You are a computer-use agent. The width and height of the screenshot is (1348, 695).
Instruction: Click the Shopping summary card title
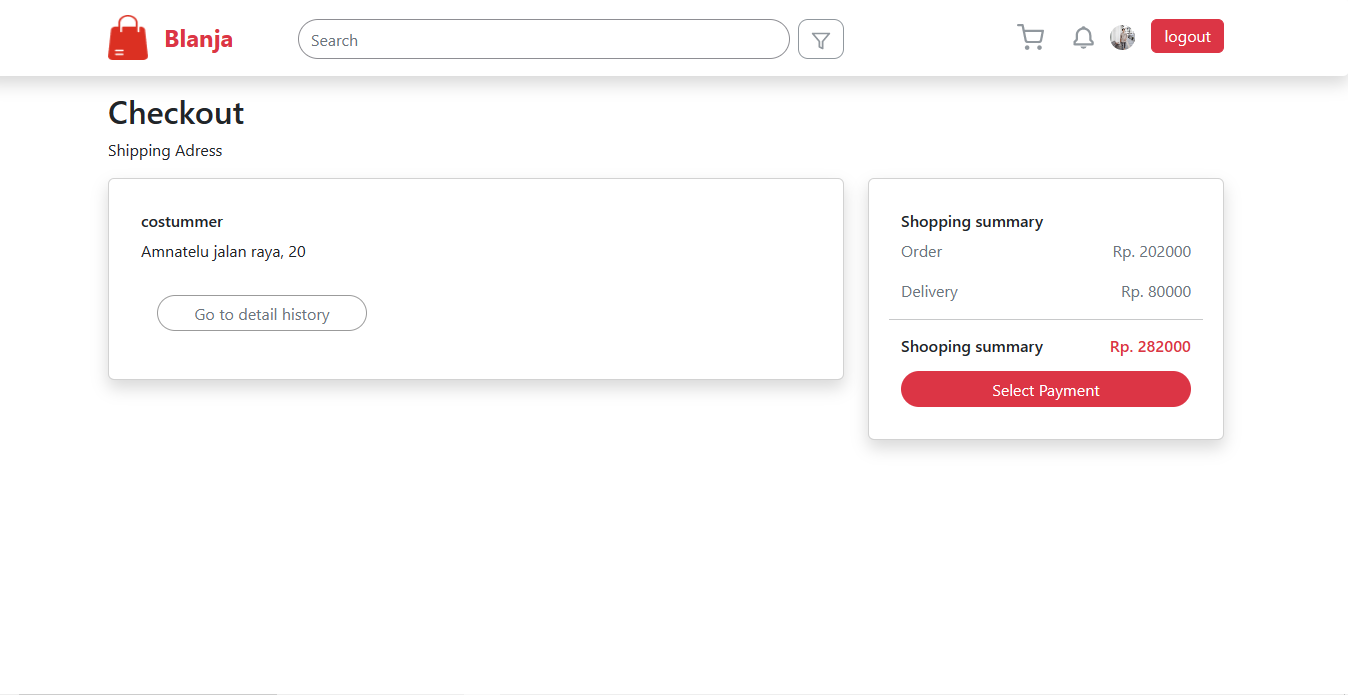(972, 221)
